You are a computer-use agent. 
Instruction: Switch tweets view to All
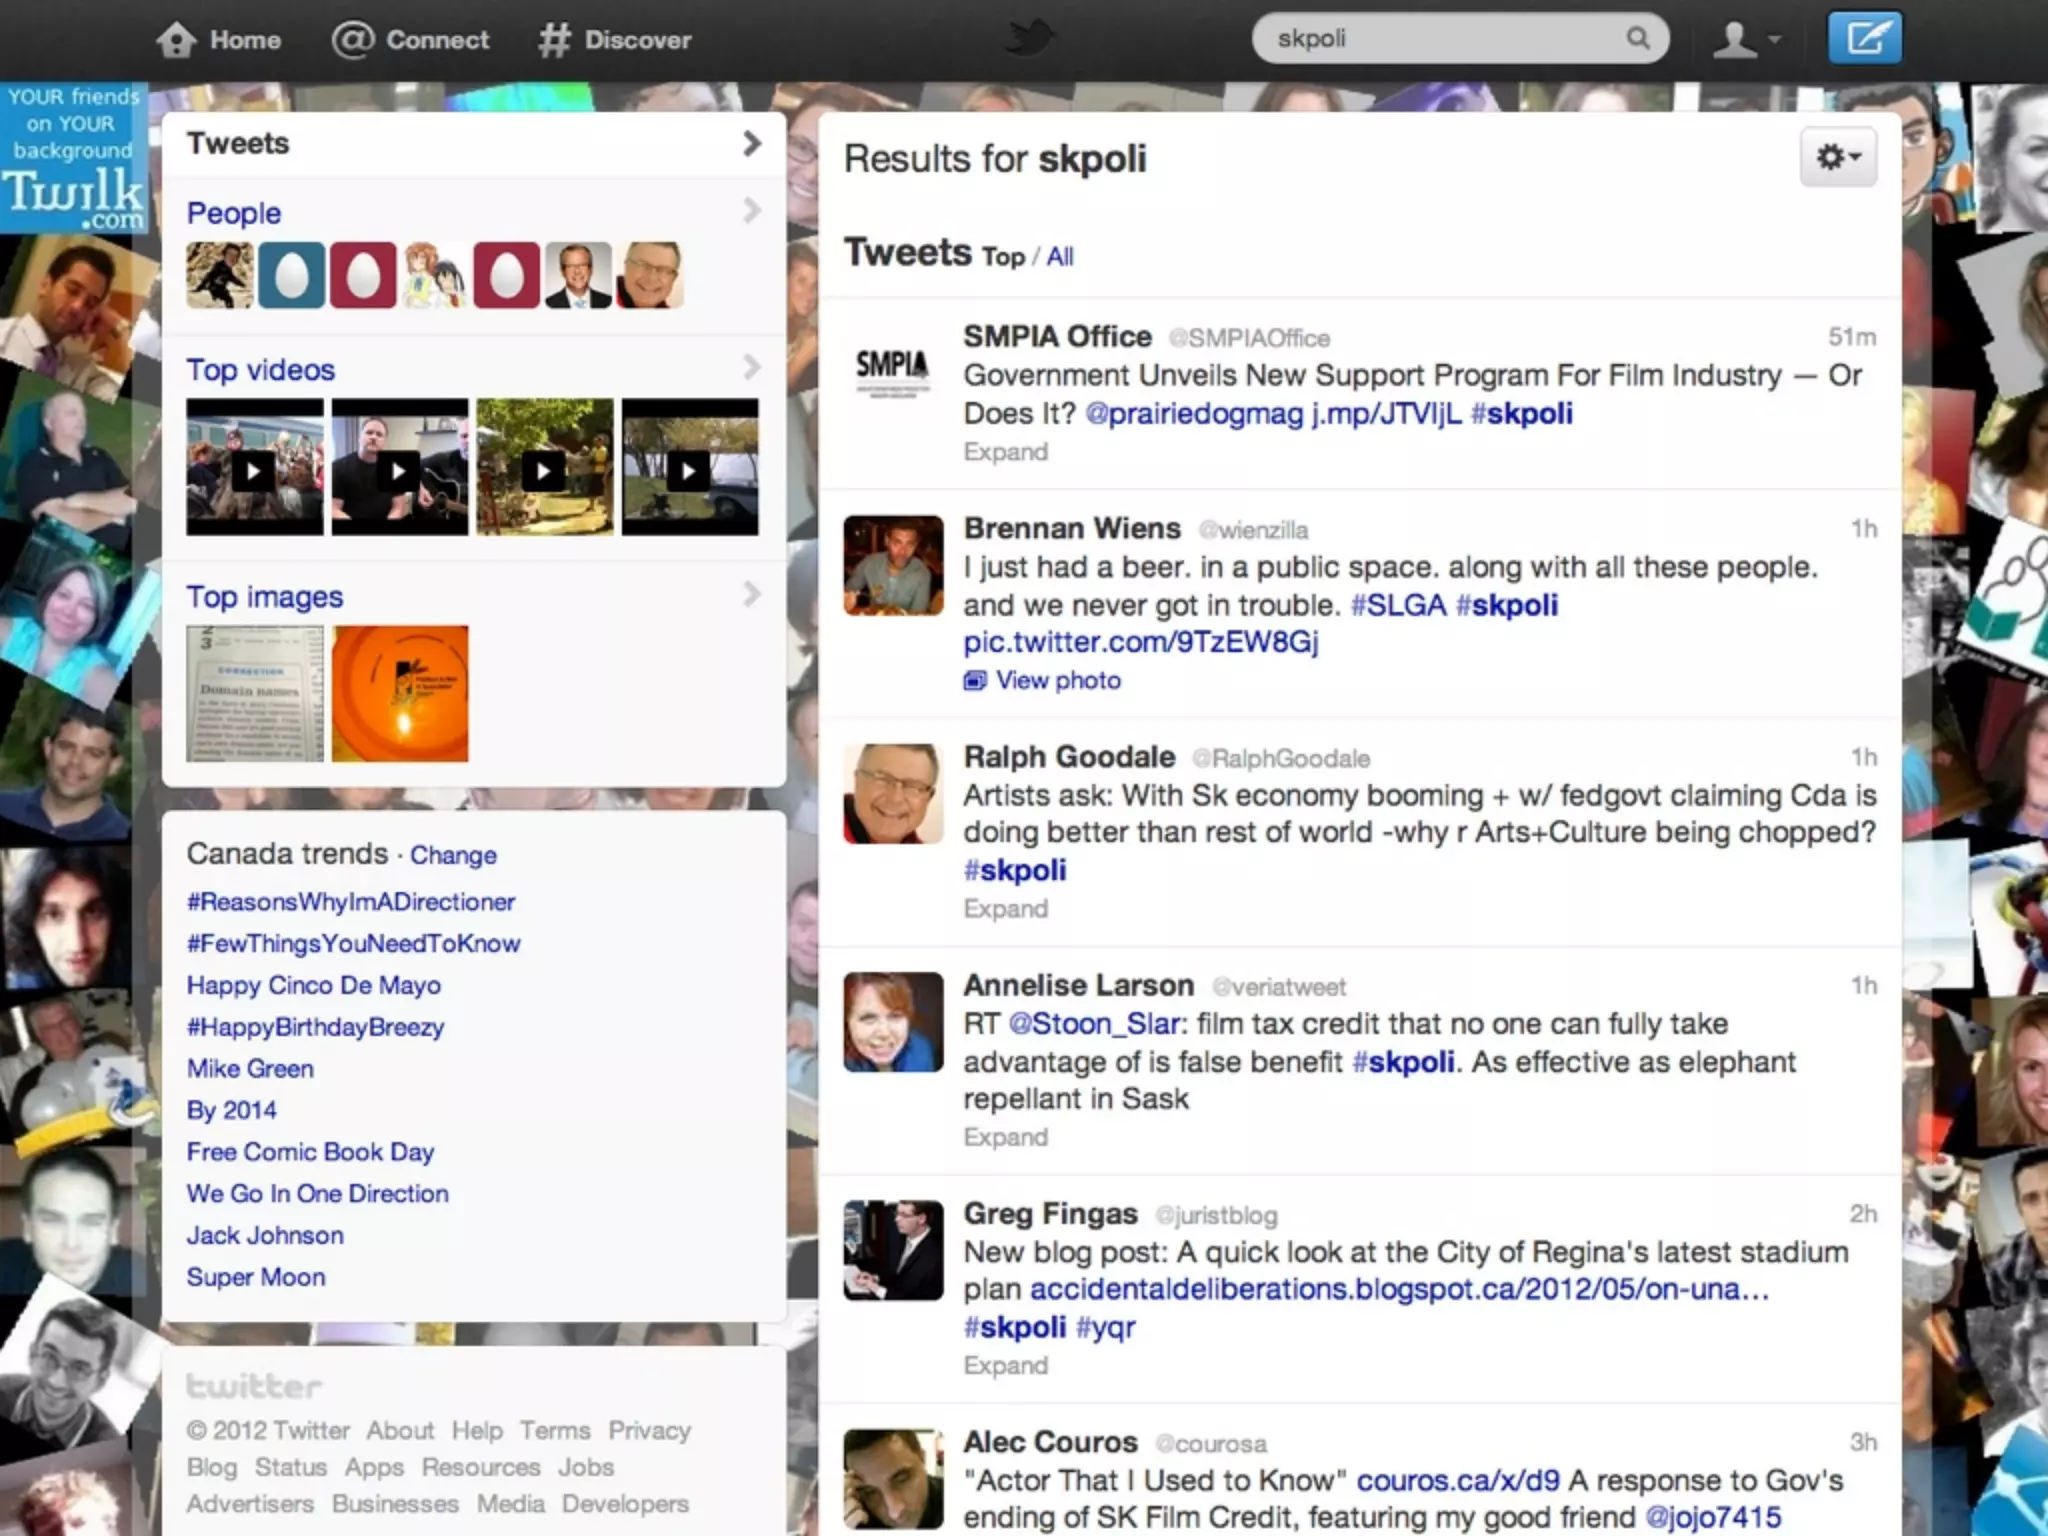click(1060, 257)
